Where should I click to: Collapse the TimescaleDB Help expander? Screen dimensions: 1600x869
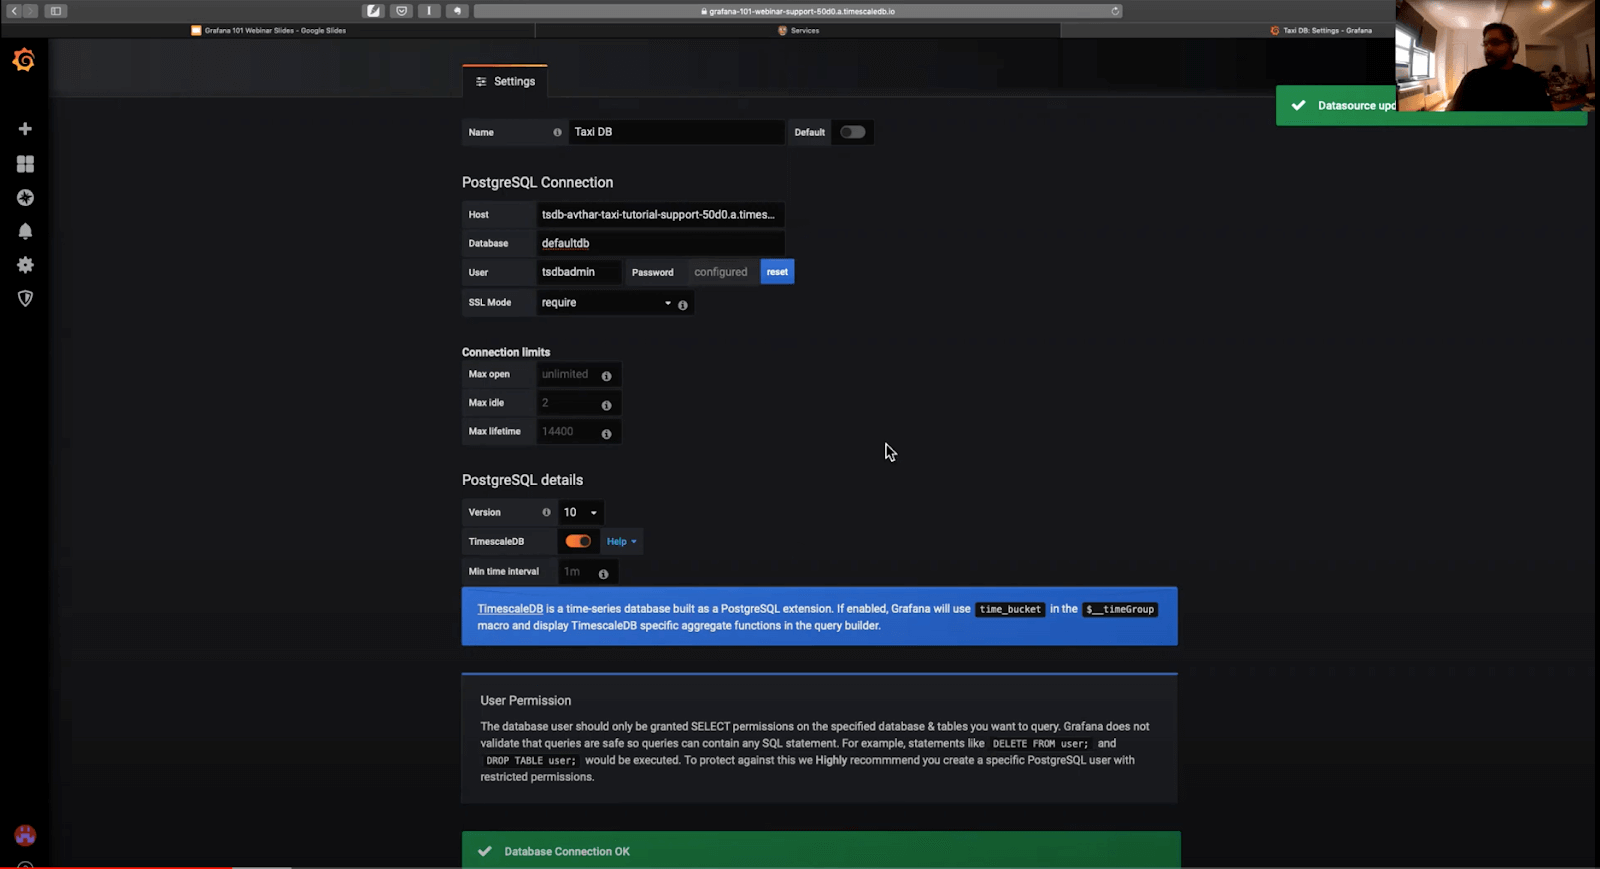coord(621,542)
